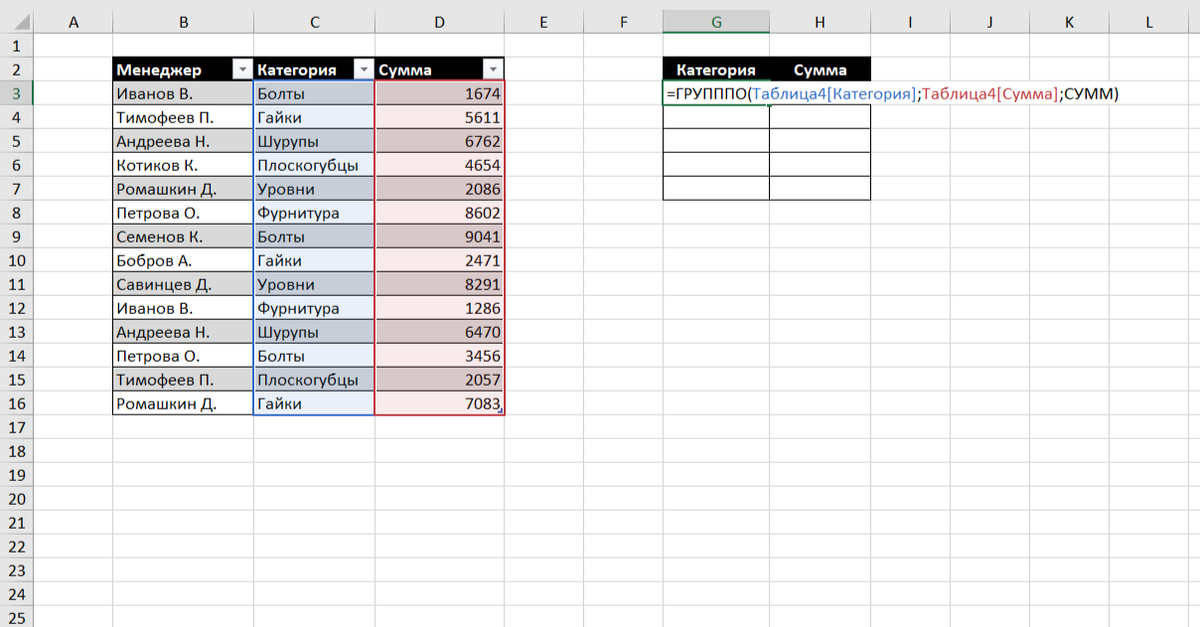This screenshot has width=1200, height=627.
Task: Select cell Ромашкин Д. in row 16
Action: [183, 404]
